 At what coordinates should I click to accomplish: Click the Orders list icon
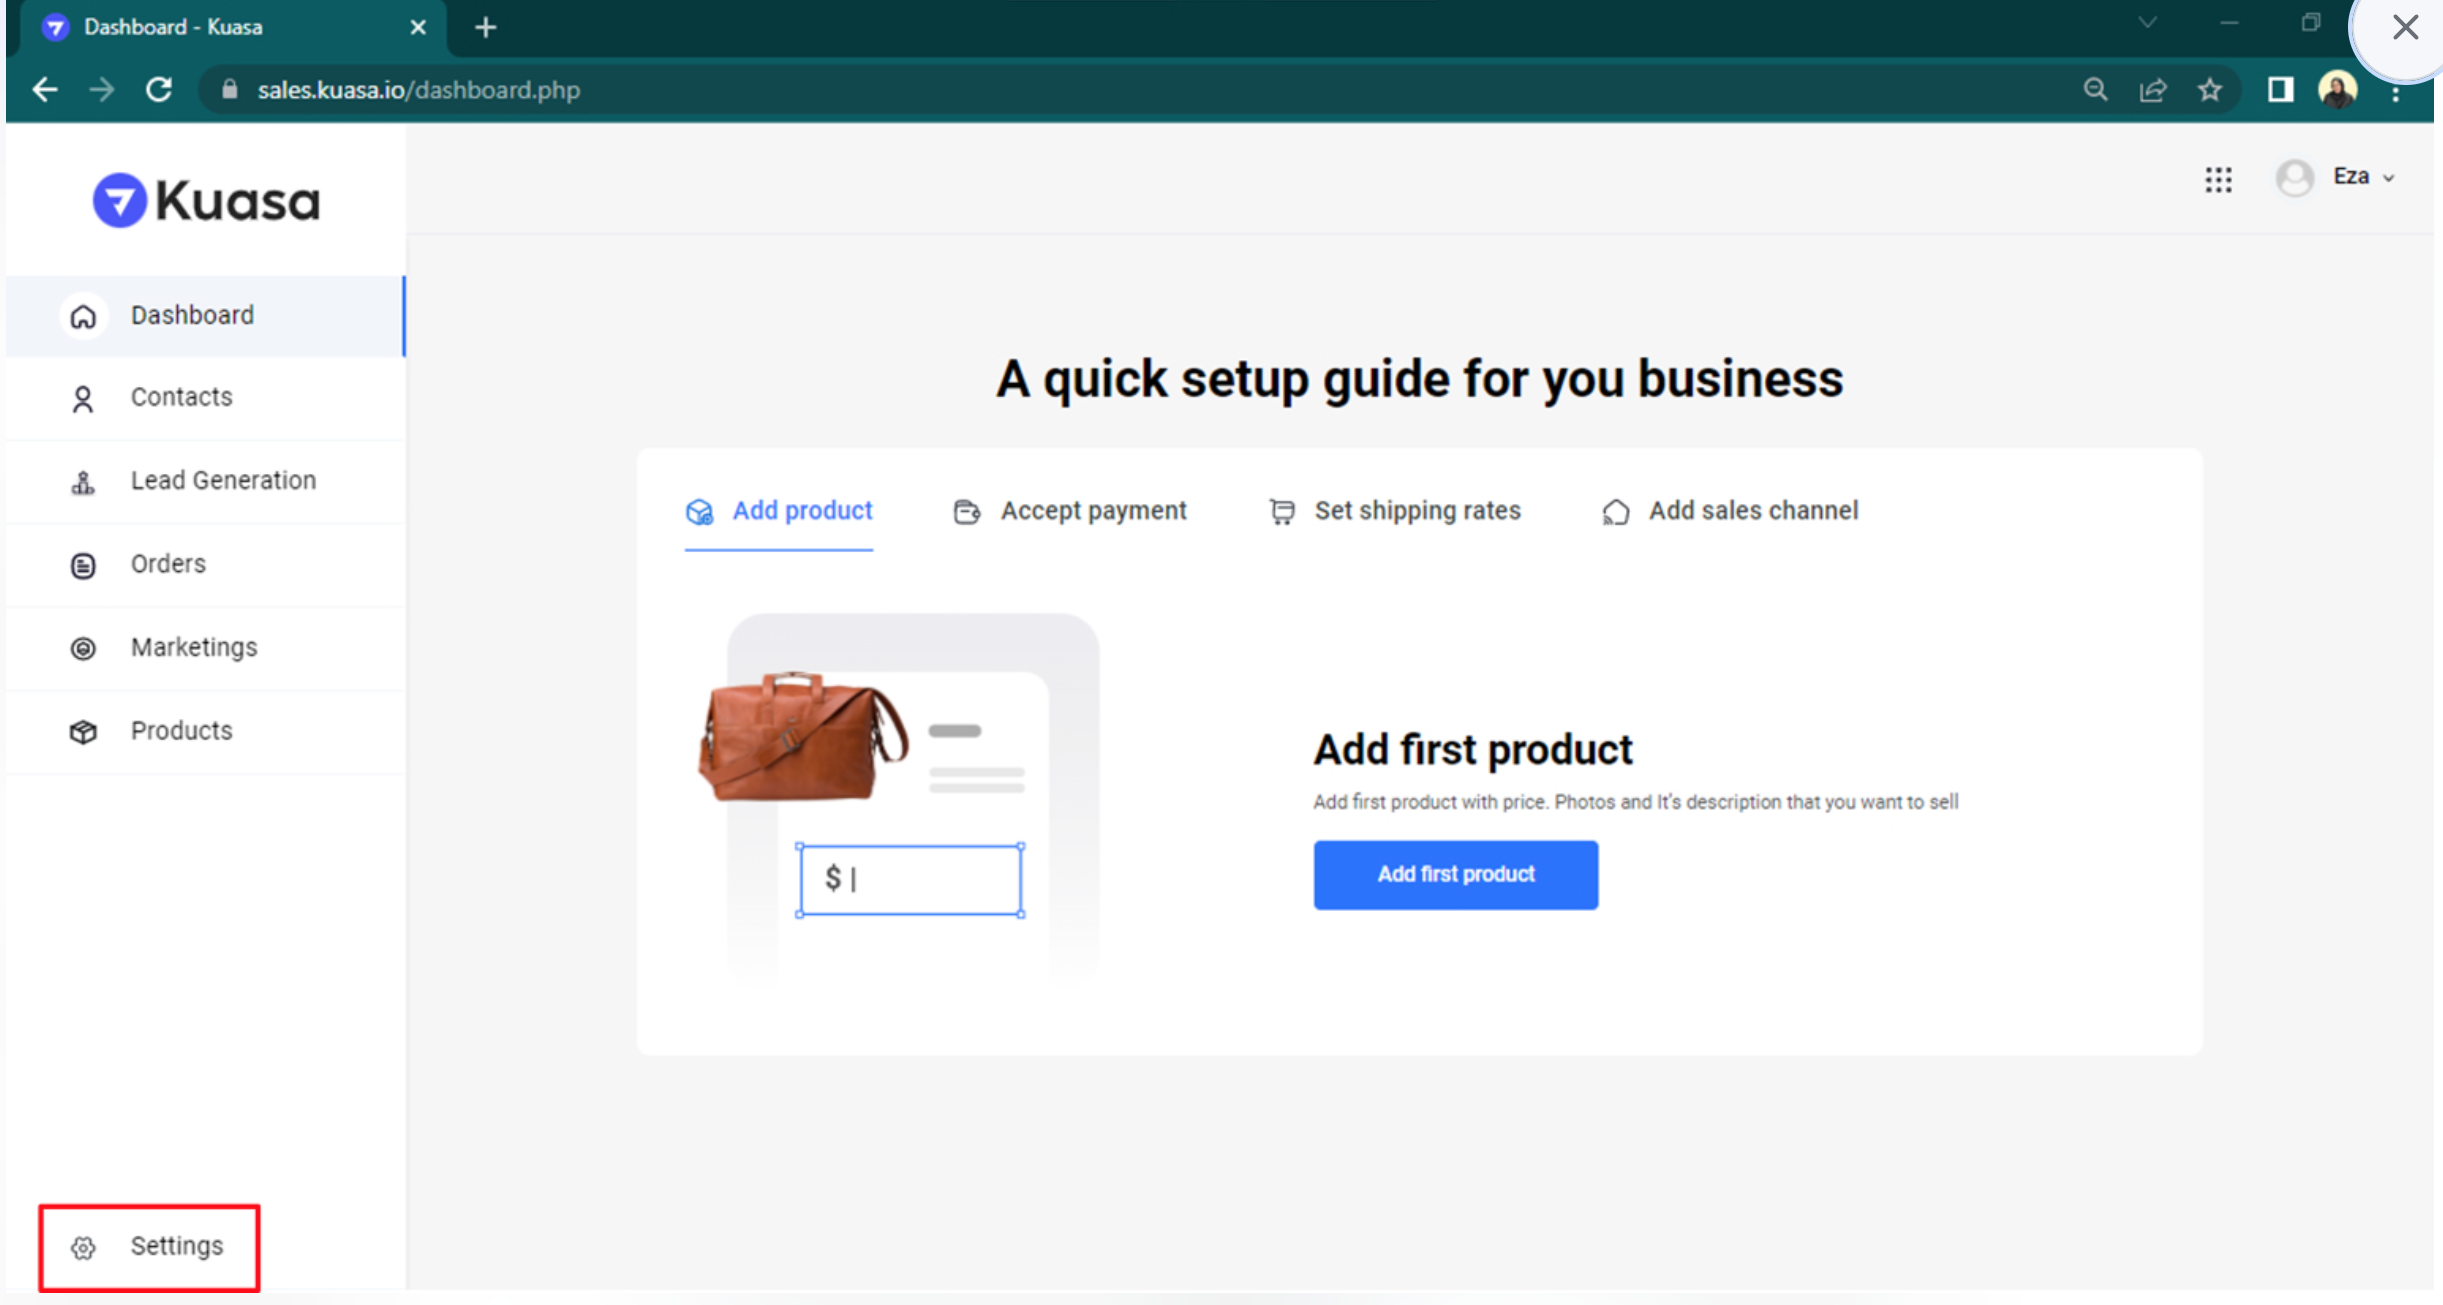click(x=83, y=566)
